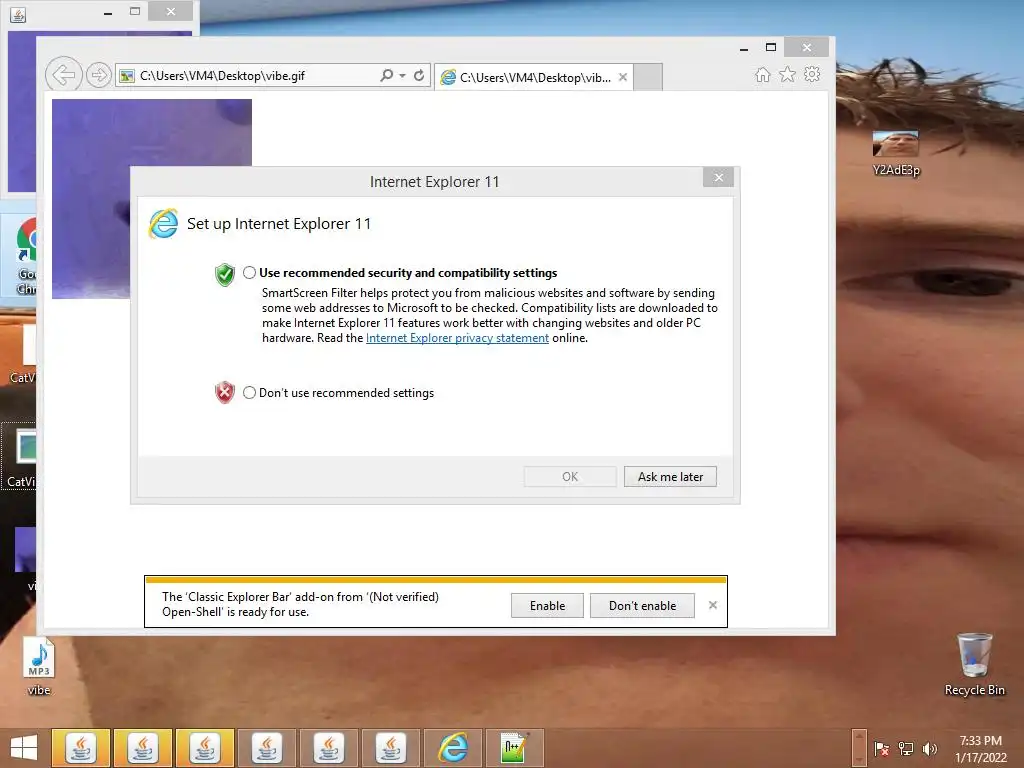Viewport: 1024px width, 768px height.
Task: Open the Windows Start button
Action: click(x=24, y=748)
